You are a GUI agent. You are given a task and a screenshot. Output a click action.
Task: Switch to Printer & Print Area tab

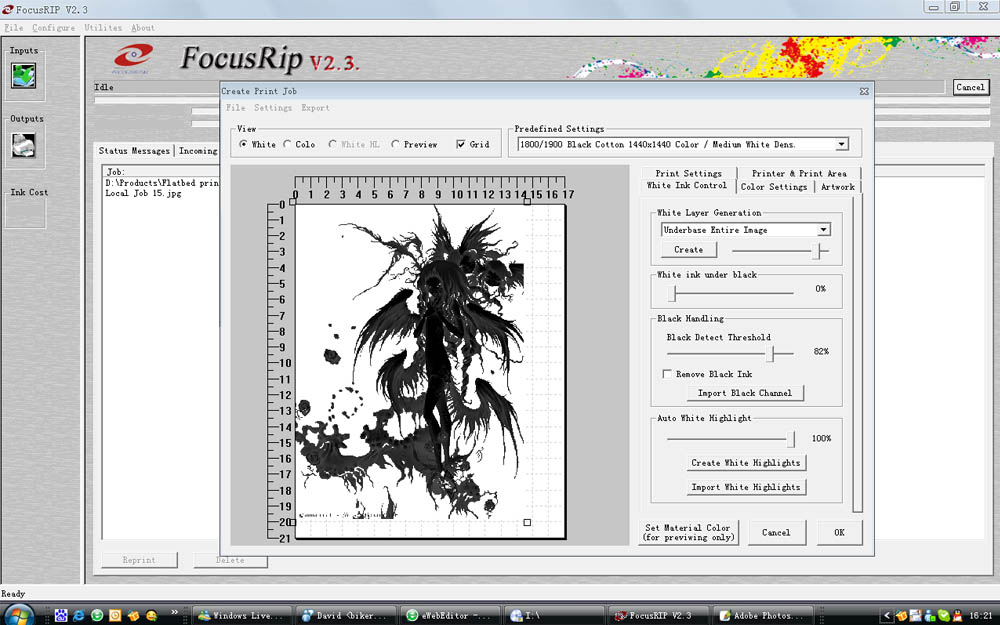[x=799, y=173]
